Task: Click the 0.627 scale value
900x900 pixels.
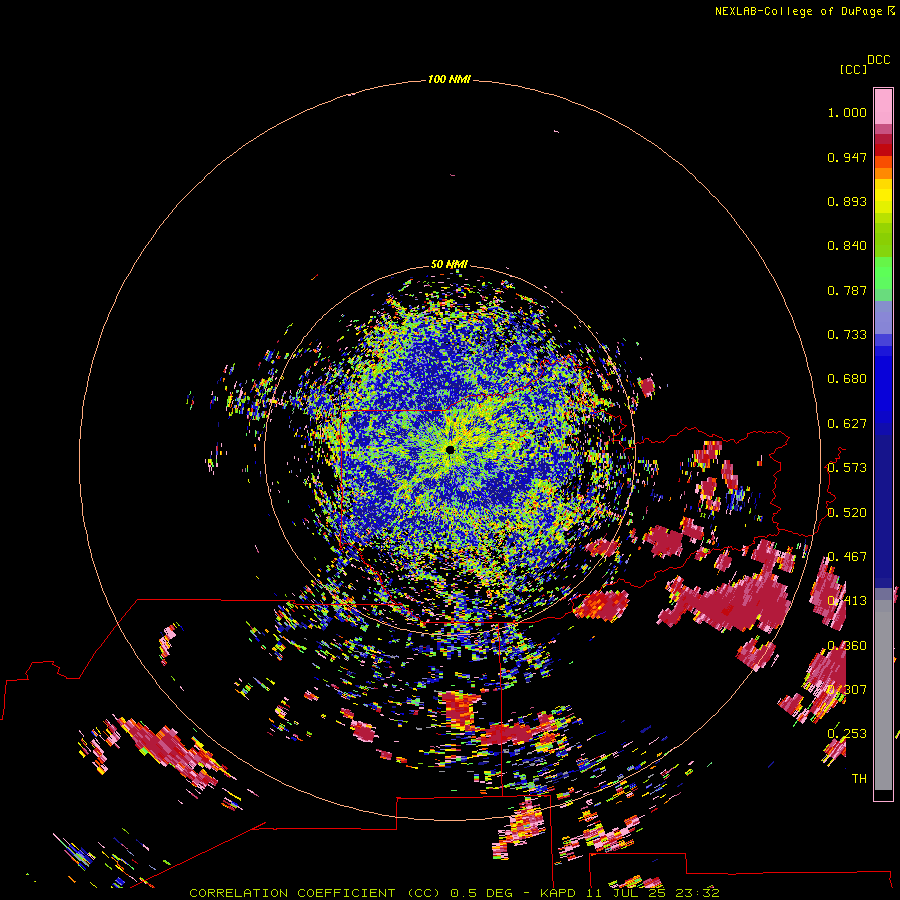Action: pos(847,424)
